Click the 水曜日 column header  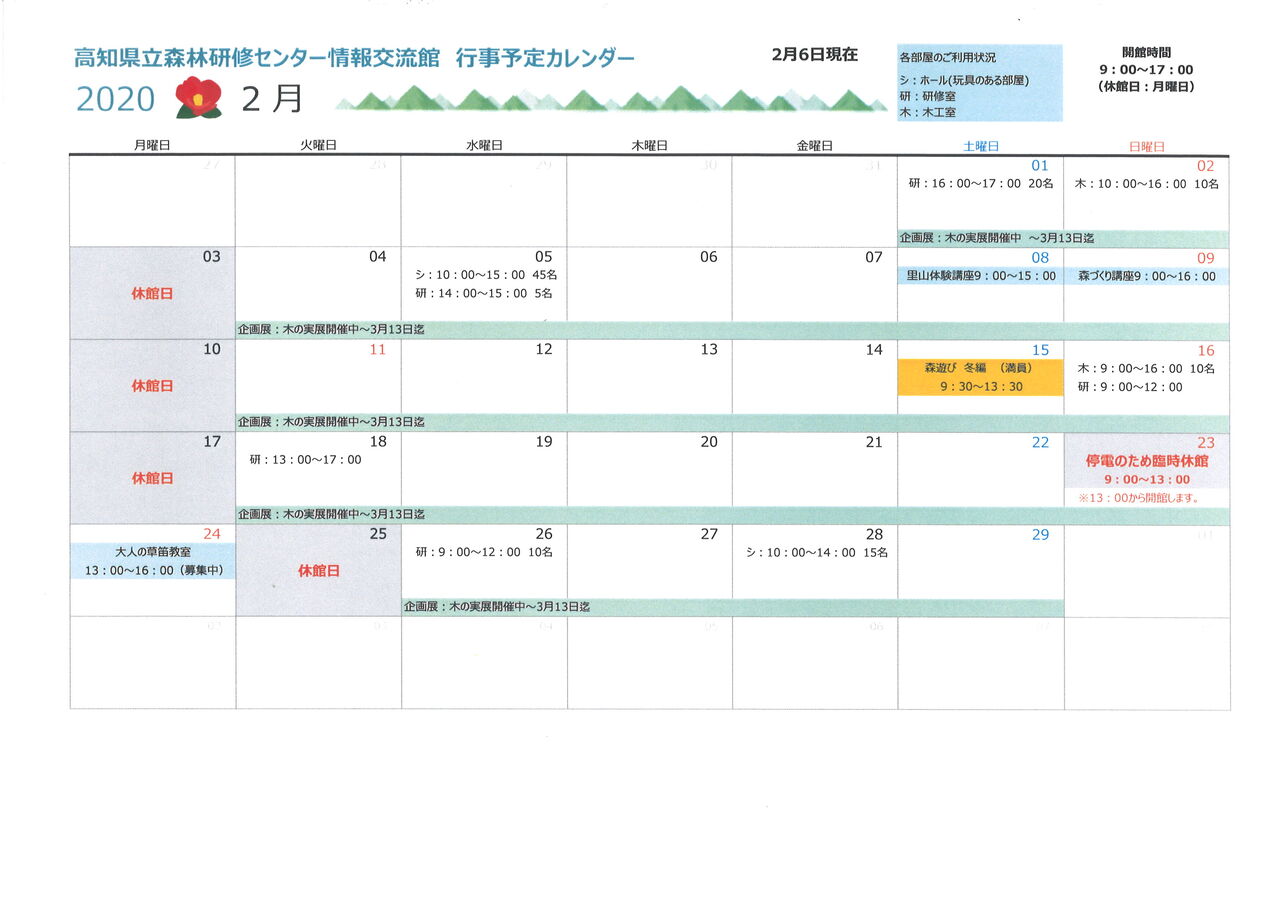[x=484, y=146]
